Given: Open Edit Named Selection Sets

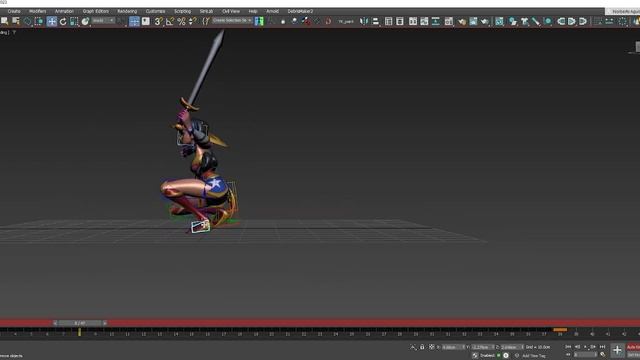Looking at the screenshot, I should click(x=205, y=21).
